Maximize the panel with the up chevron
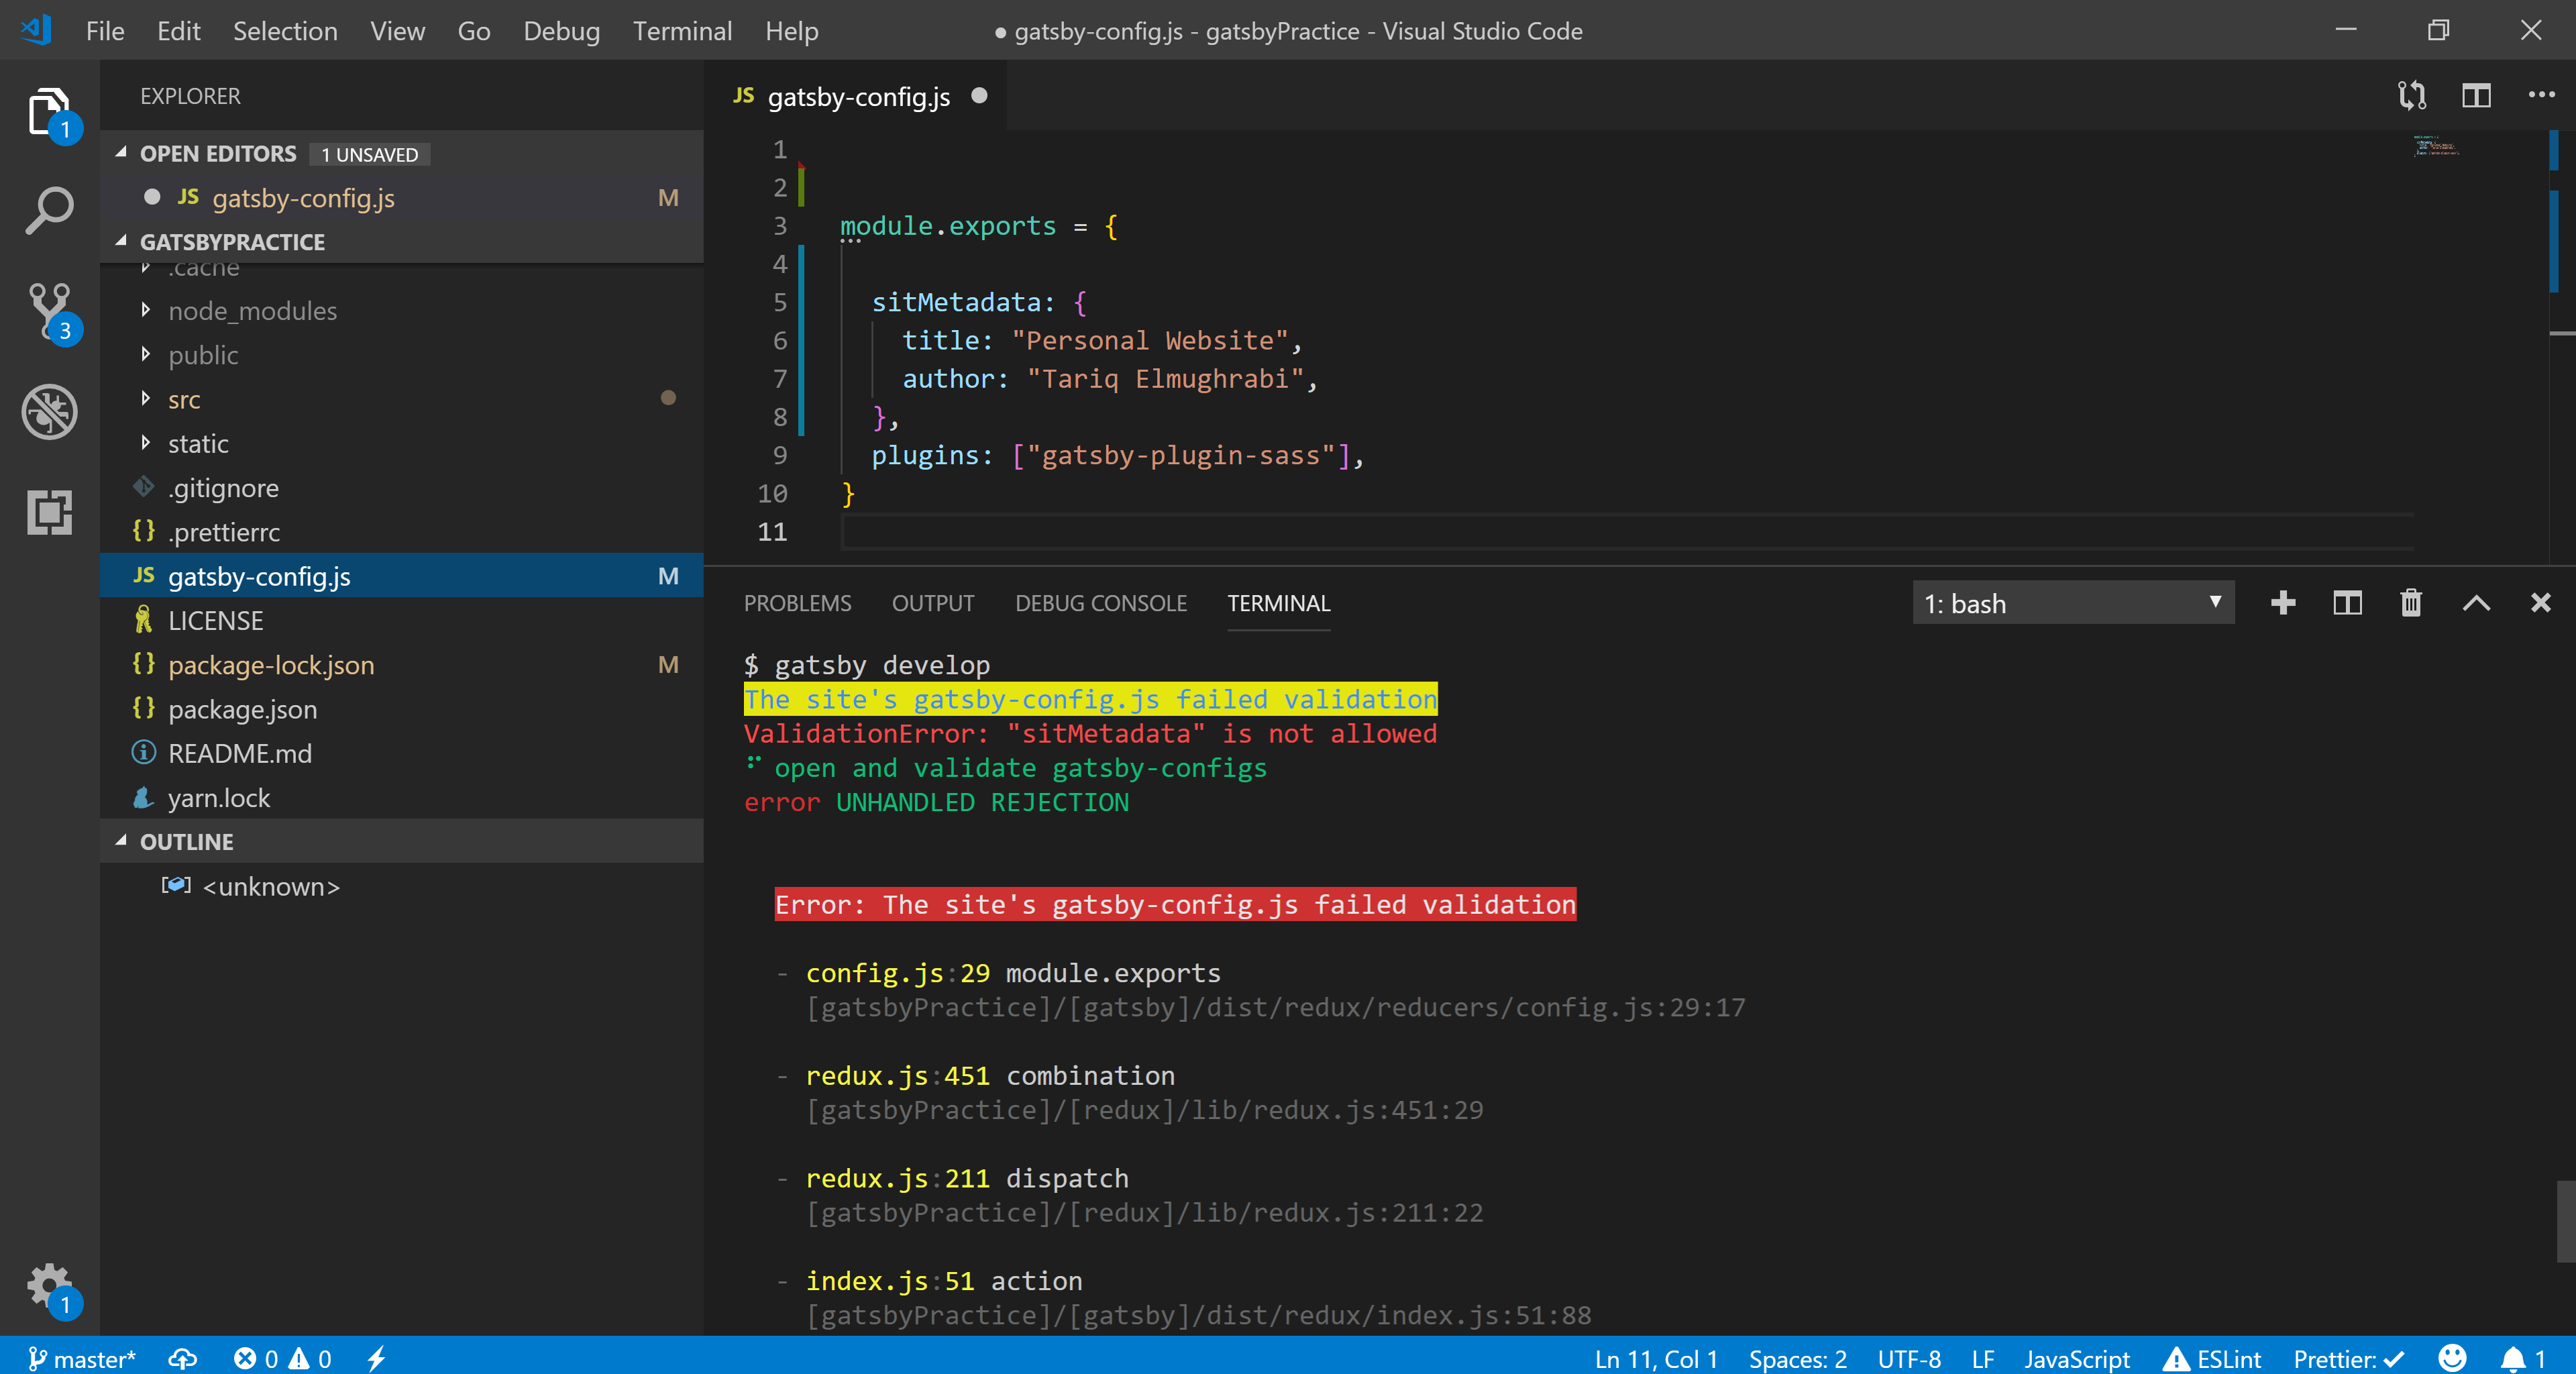Screen dimensions: 2576x1374 2476,603
